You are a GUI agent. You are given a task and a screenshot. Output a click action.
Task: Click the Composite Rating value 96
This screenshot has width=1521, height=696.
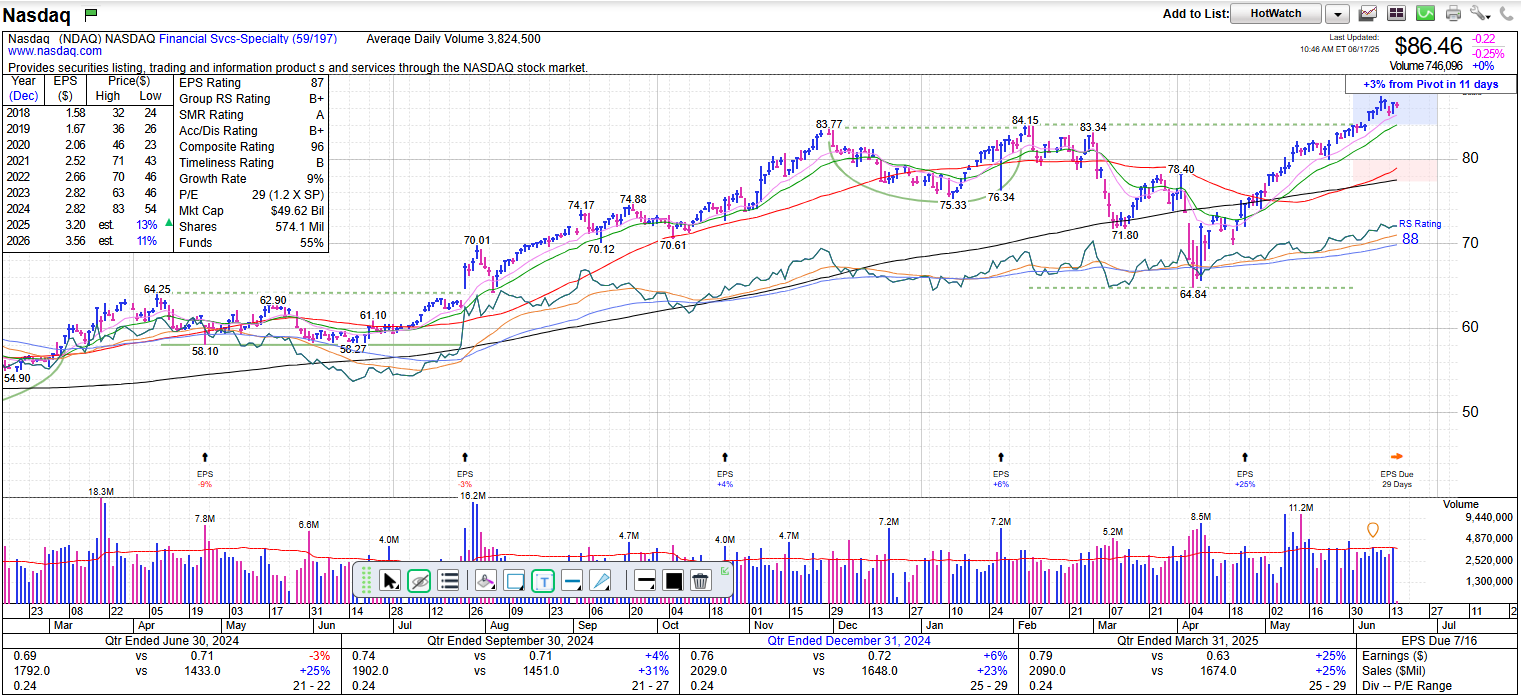[x=317, y=147]
